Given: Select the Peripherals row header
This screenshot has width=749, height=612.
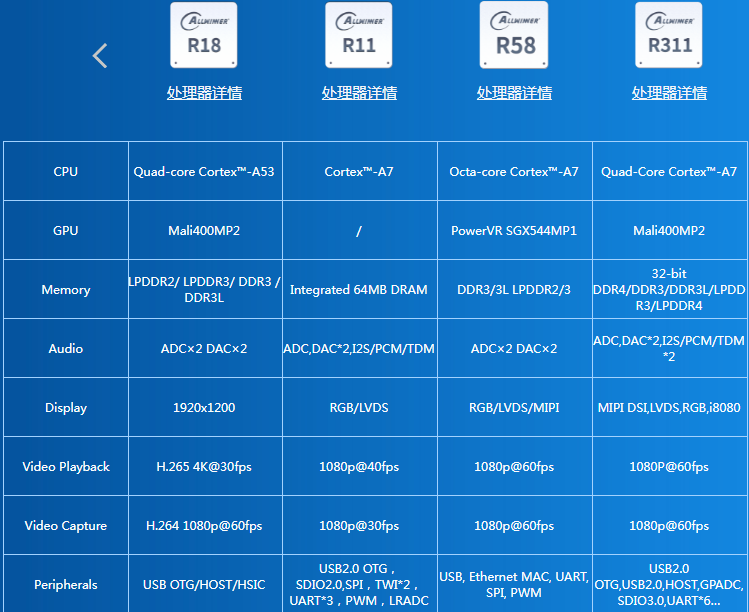Looking at the screenshot, I should (66, 584).
